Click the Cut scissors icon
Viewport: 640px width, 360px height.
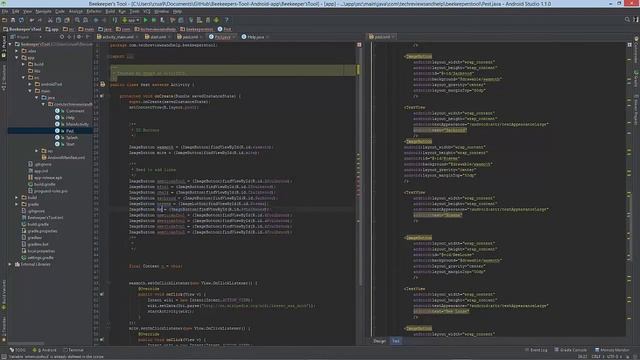click(50, 20)
